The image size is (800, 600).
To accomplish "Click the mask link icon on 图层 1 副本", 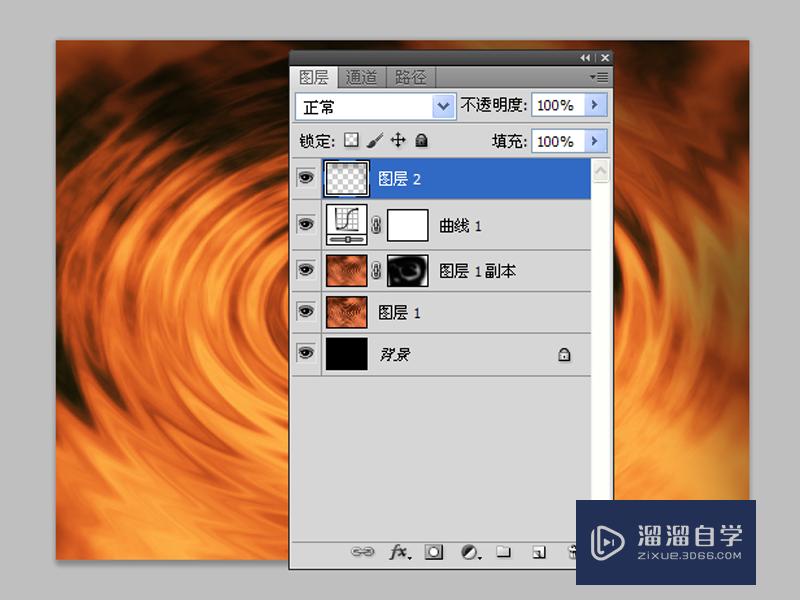I will 377,270.
